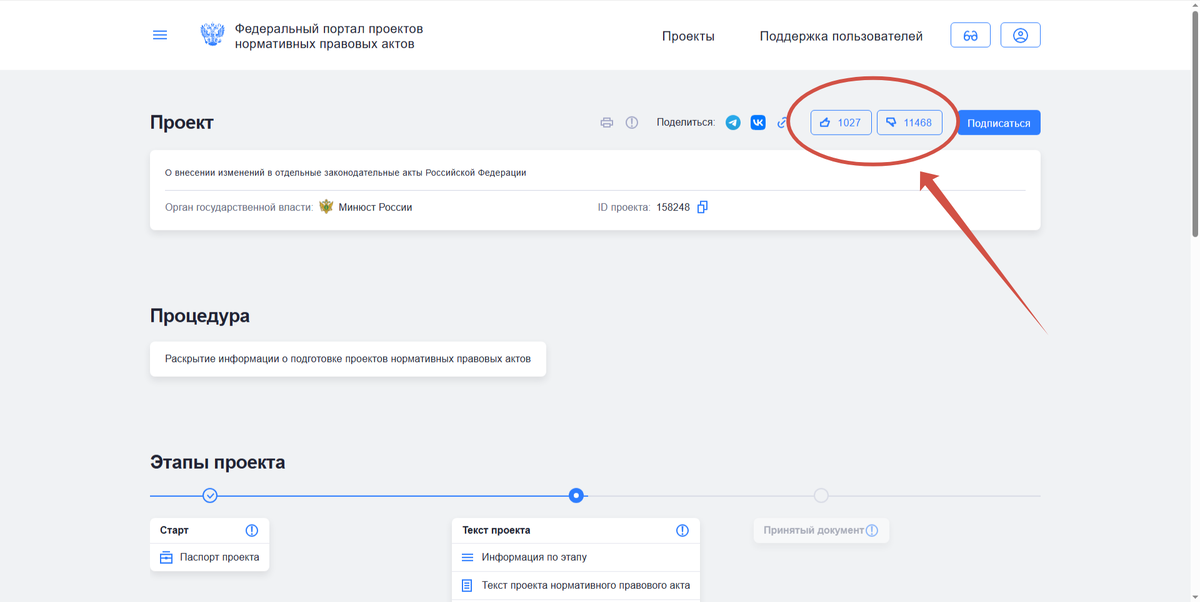Subscribe using the Подписаться button
The image size is (1200, 602).
(x=998, y=122)
